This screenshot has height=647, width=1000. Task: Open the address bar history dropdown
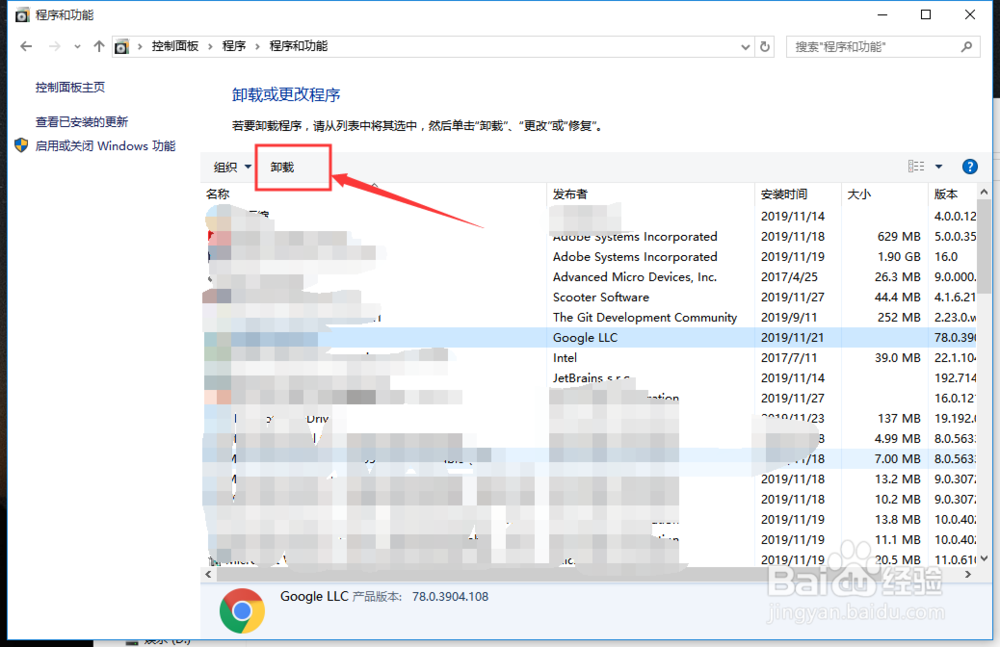744,46
